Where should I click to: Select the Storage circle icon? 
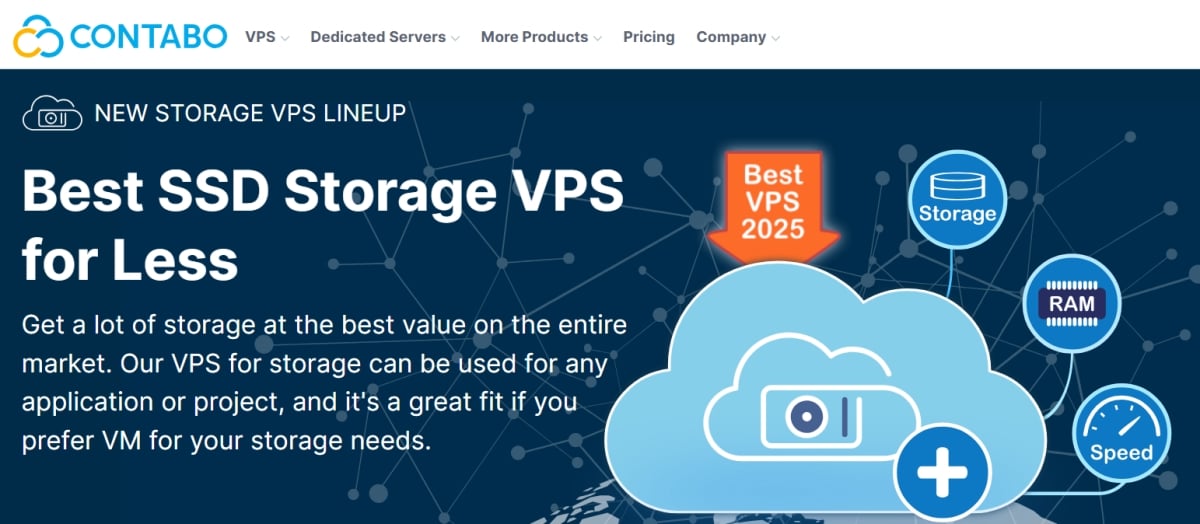pyautogui.click(x=957, y=198)
